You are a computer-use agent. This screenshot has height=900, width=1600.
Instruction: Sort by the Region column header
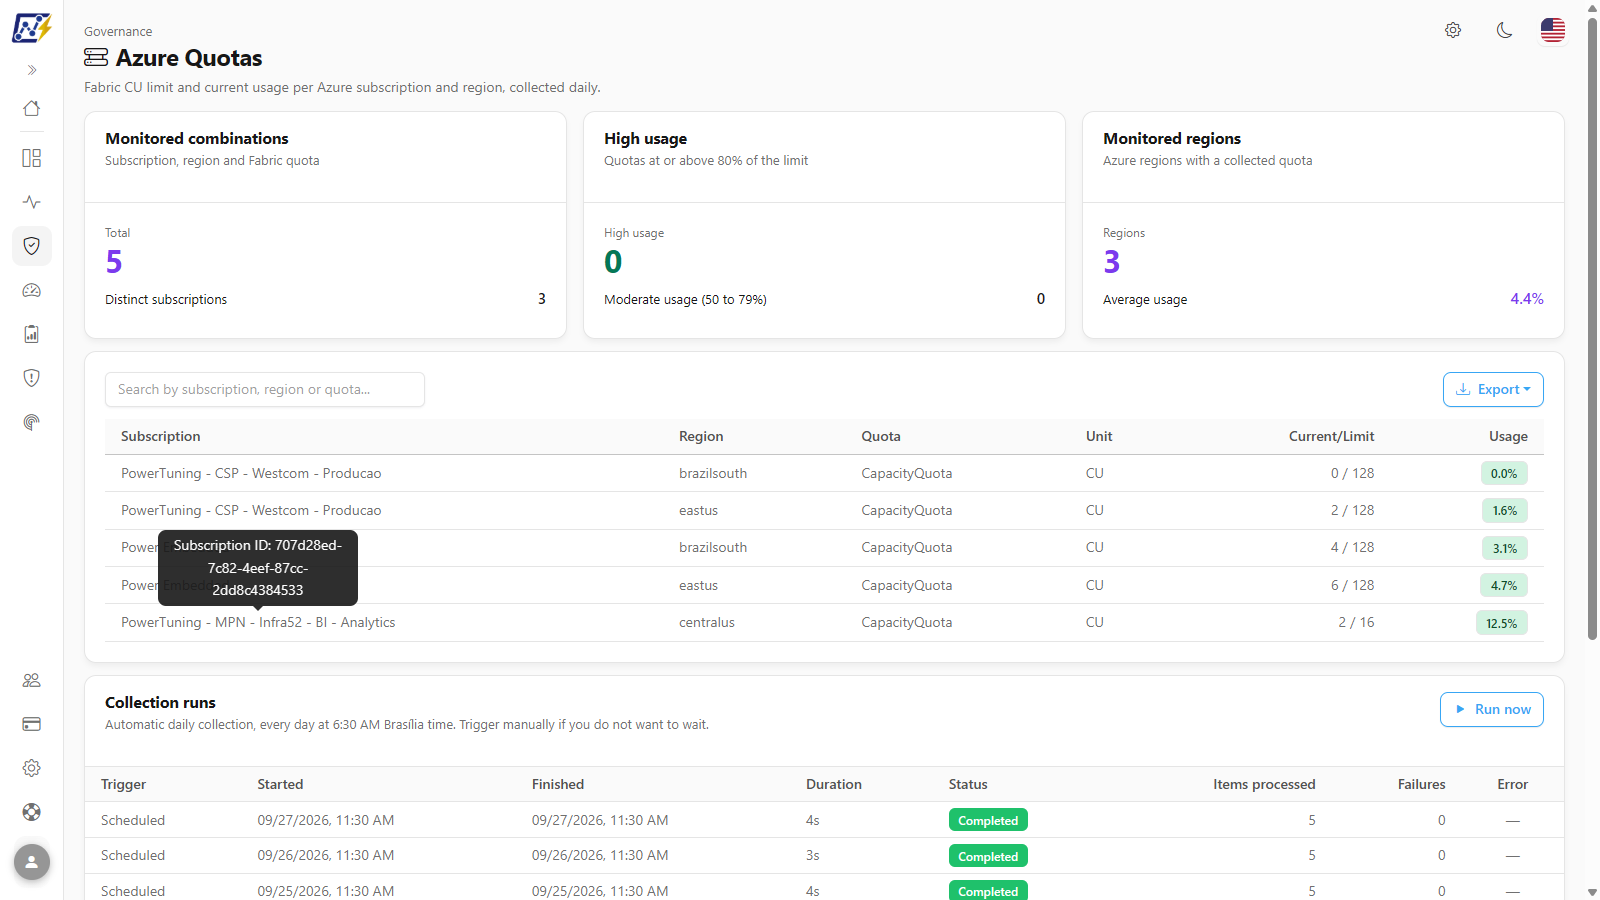point(701,437)
